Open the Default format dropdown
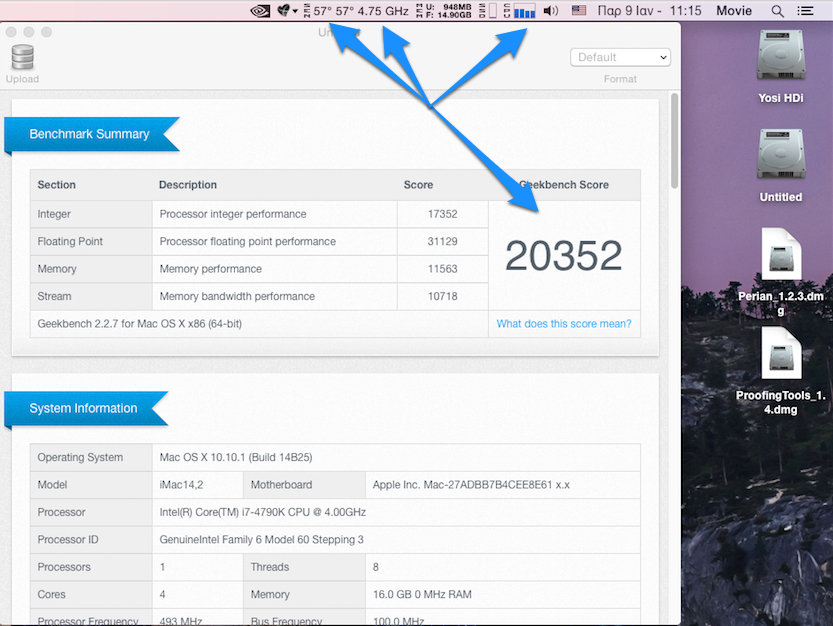Screen dimensions: 833x626 [620, 57]
